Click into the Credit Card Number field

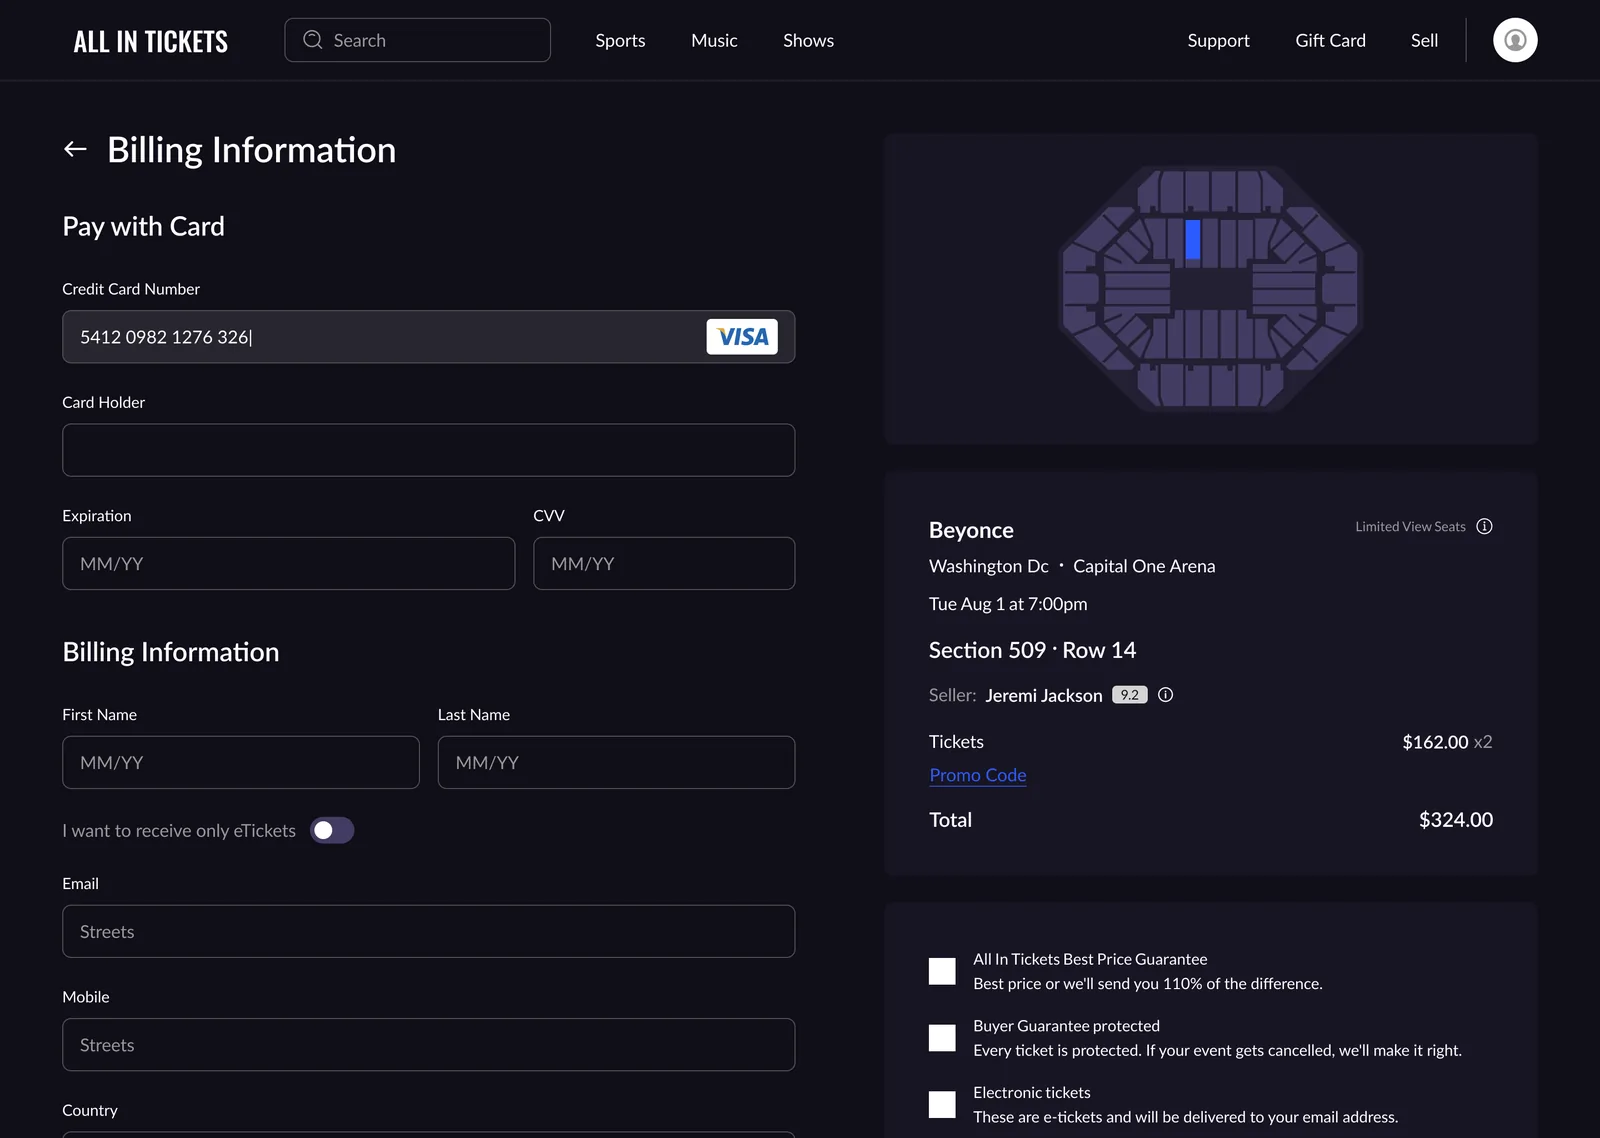point(428,337)
